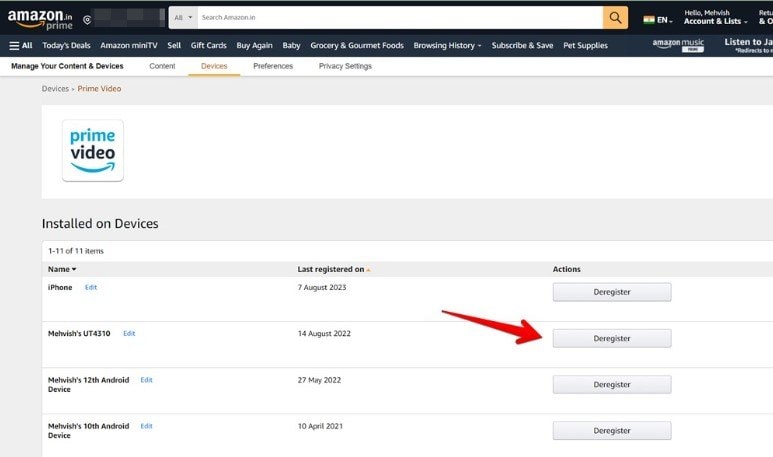The image size is (773, 457).
Task: Click the Installed on Devices heading
Action: point(100,224)
